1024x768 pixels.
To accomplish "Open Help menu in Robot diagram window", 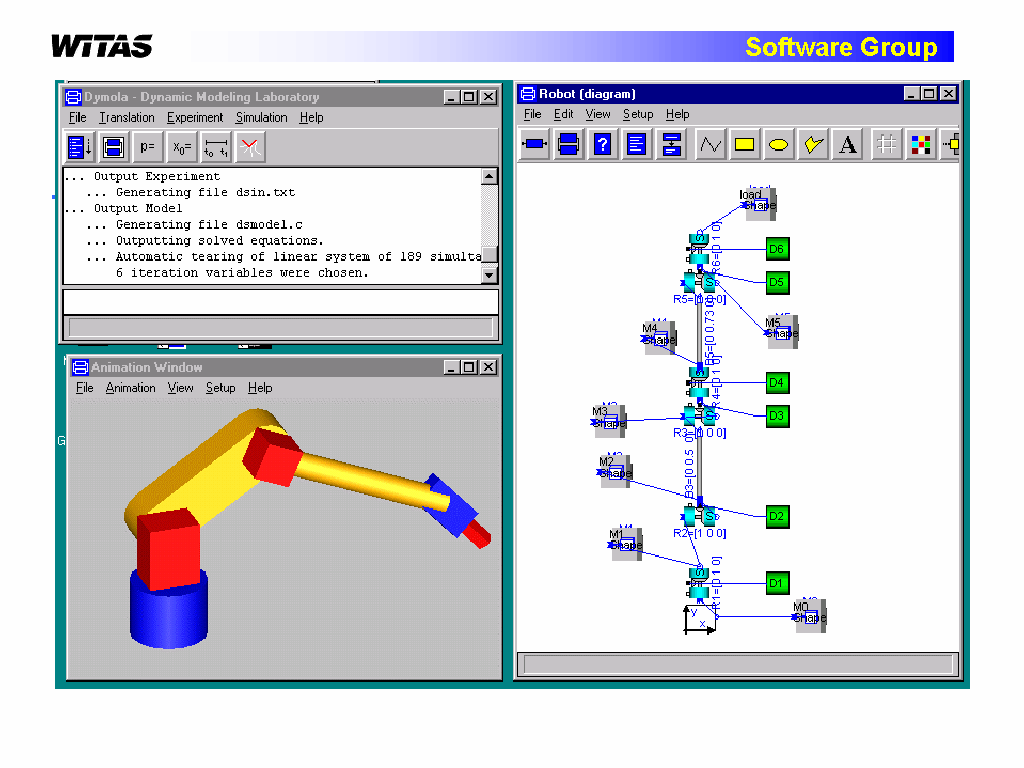I will tap(677, 114).
